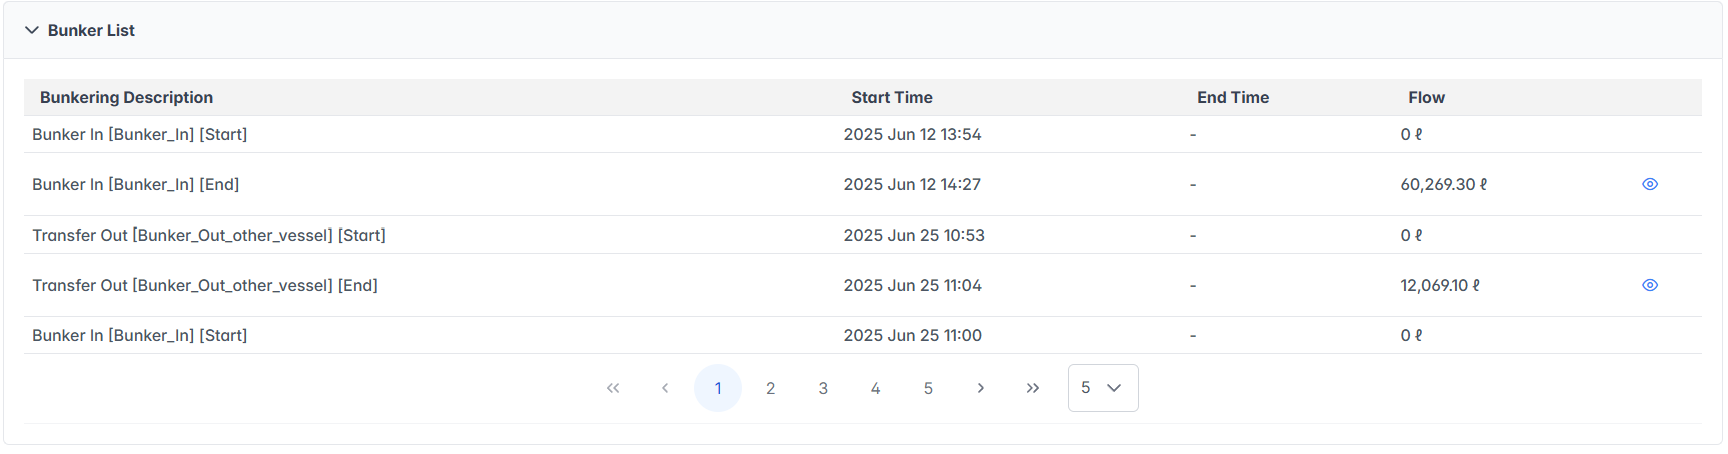View details of Bunker In End entry
Viewport: 1728px width, 454px height.
pyautogui.click(x=1650, y=184)
